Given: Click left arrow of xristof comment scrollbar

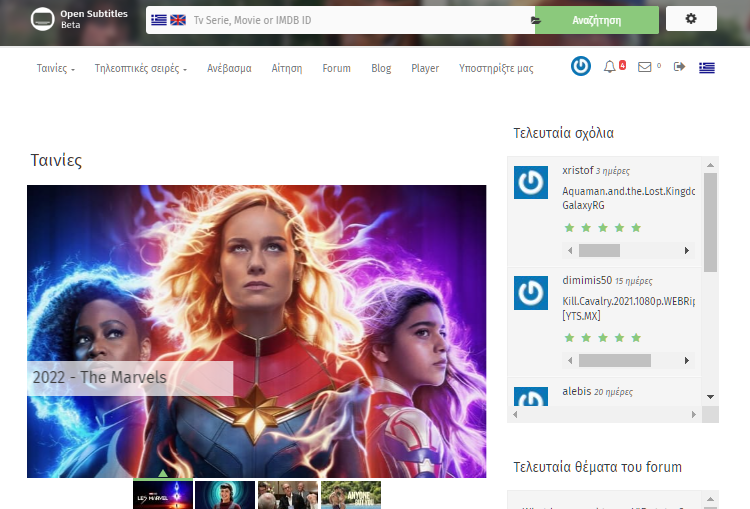Looking at the screenshot, I should point(570,251).
